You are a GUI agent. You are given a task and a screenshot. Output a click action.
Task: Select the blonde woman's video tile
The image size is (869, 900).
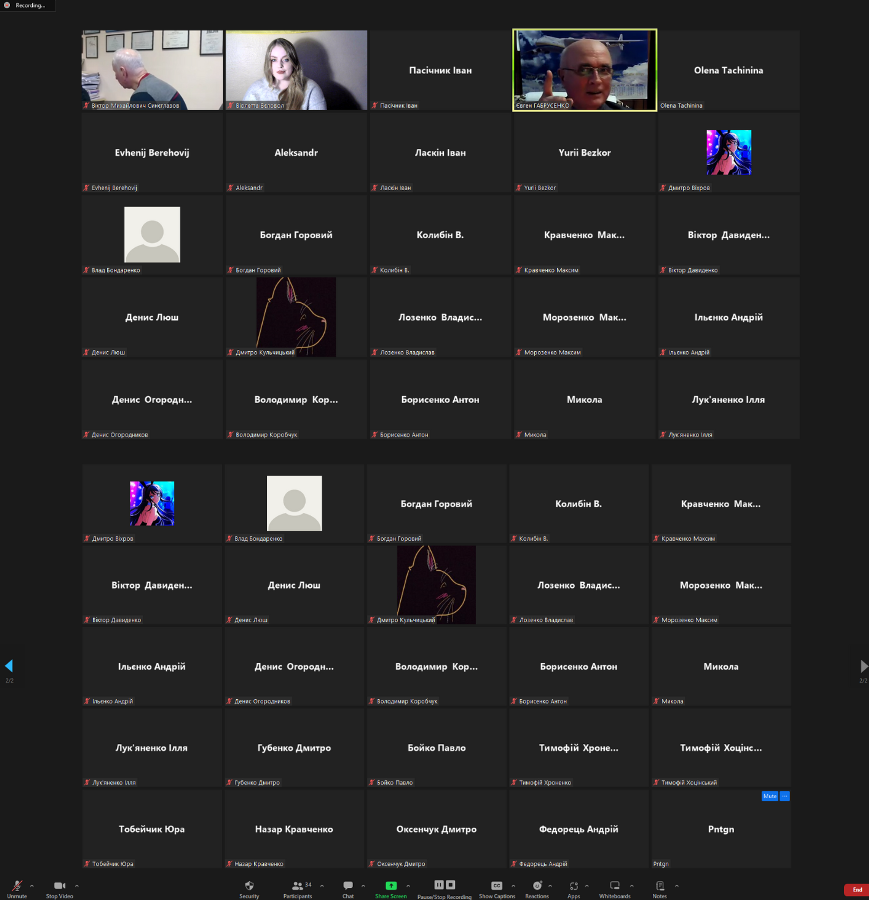tap(296, 70)
